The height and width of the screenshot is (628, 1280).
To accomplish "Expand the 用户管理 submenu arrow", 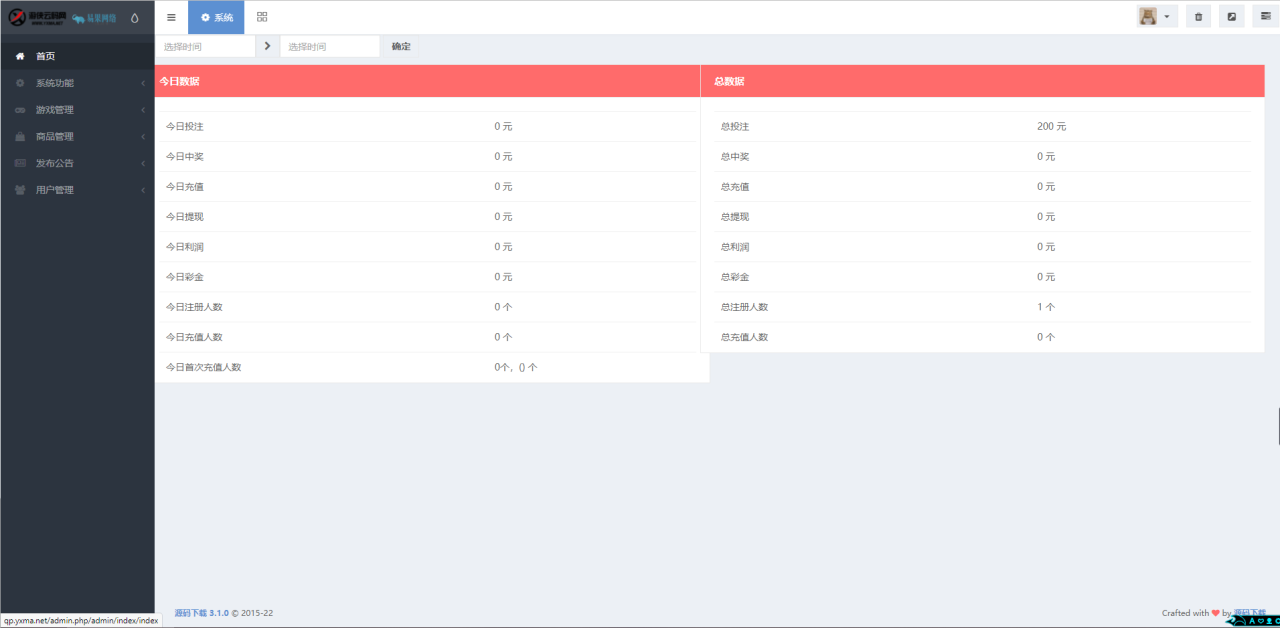I will point(143,190).
